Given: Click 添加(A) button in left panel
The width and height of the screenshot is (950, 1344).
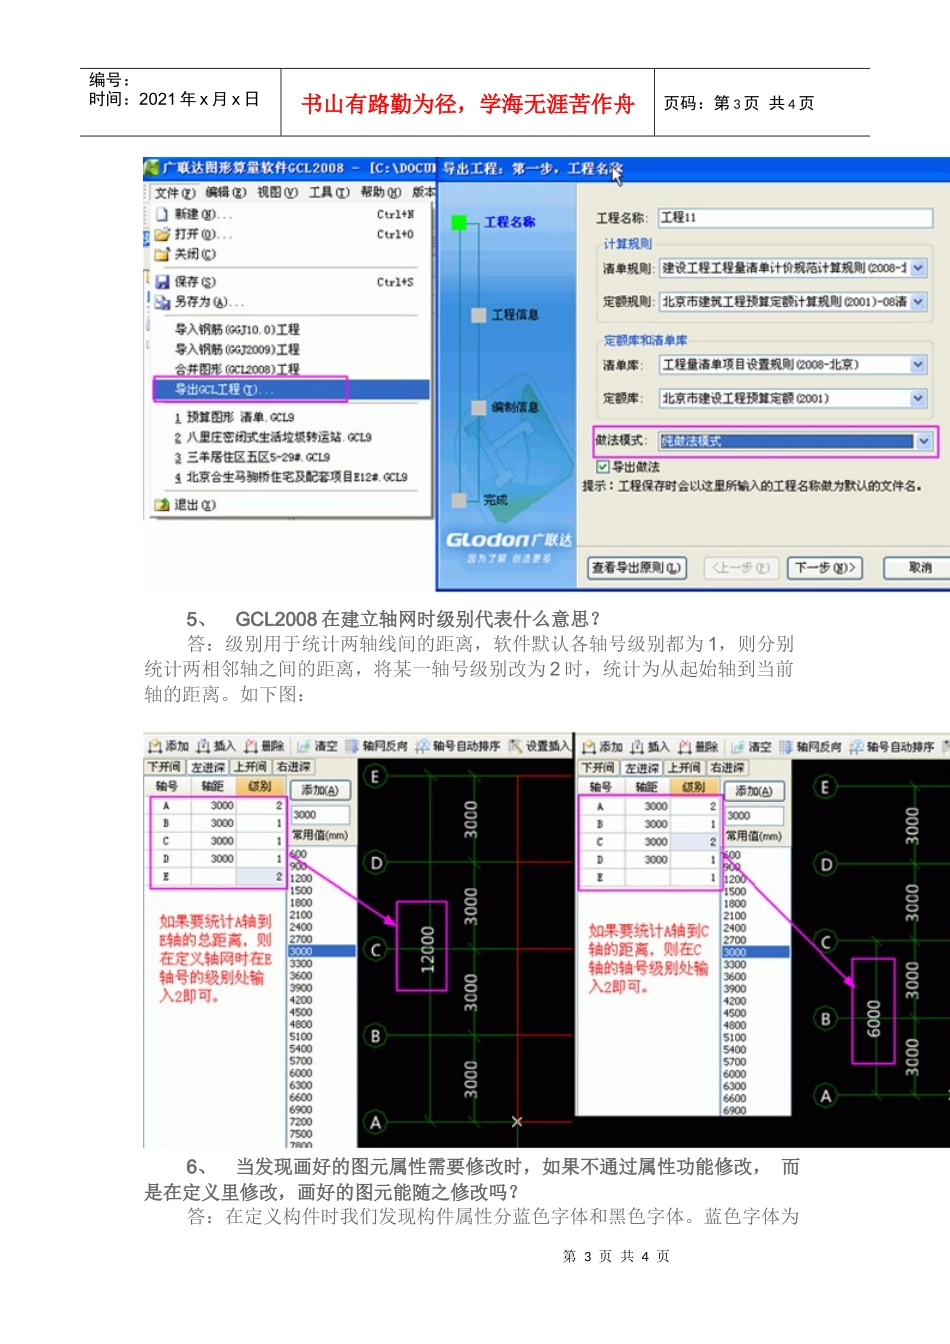Looking at the screenshot, I should [320, 790].
